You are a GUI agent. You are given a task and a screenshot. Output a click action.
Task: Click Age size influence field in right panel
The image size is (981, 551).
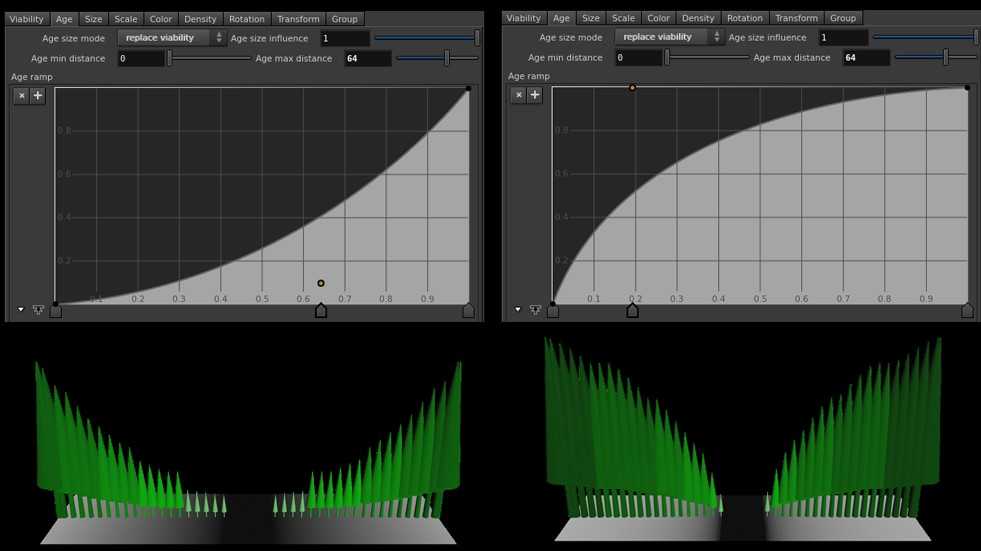click(x=843, y=38)
